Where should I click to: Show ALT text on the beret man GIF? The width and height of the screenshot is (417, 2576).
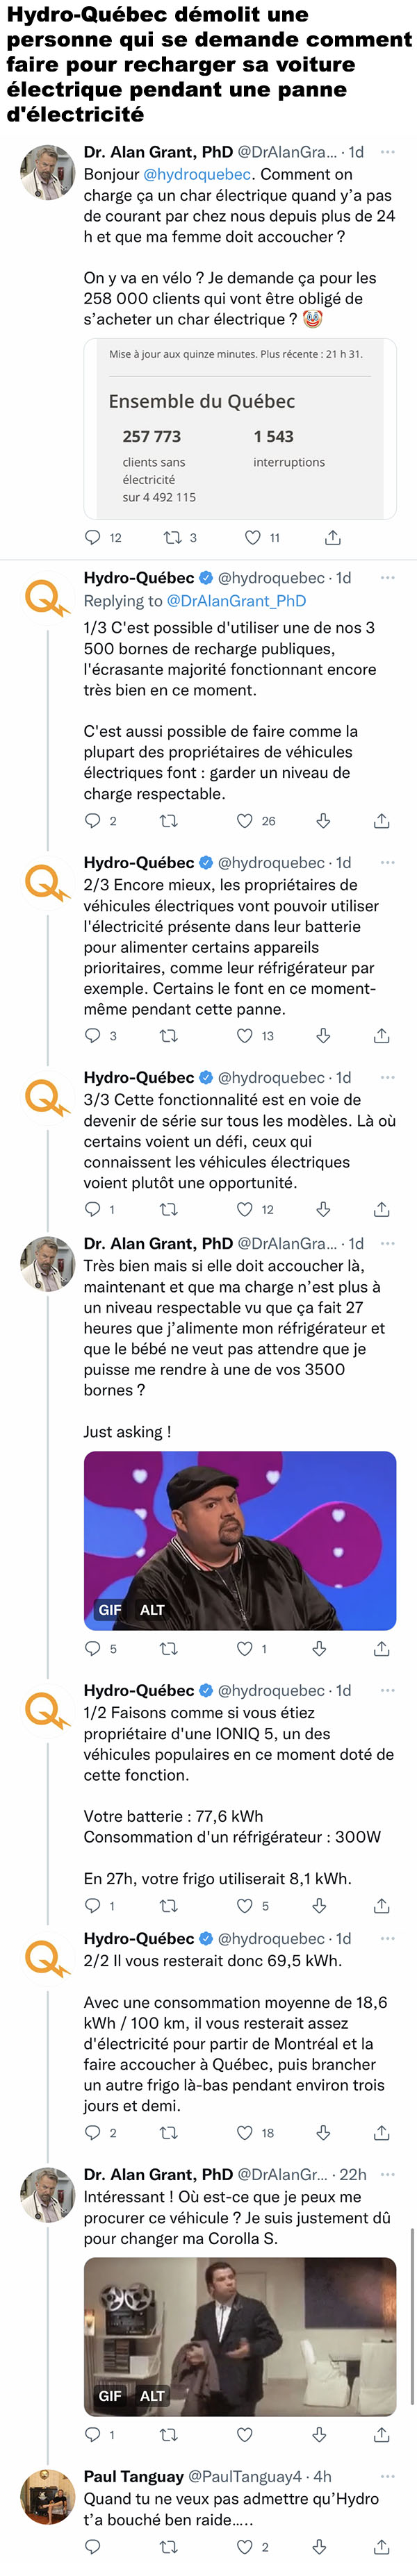click(152, 1610)
